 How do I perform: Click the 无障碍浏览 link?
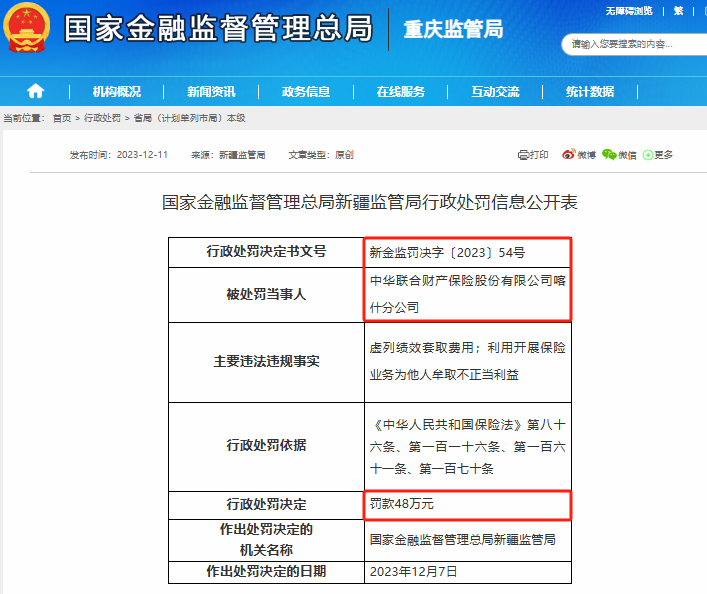point(629,11)
